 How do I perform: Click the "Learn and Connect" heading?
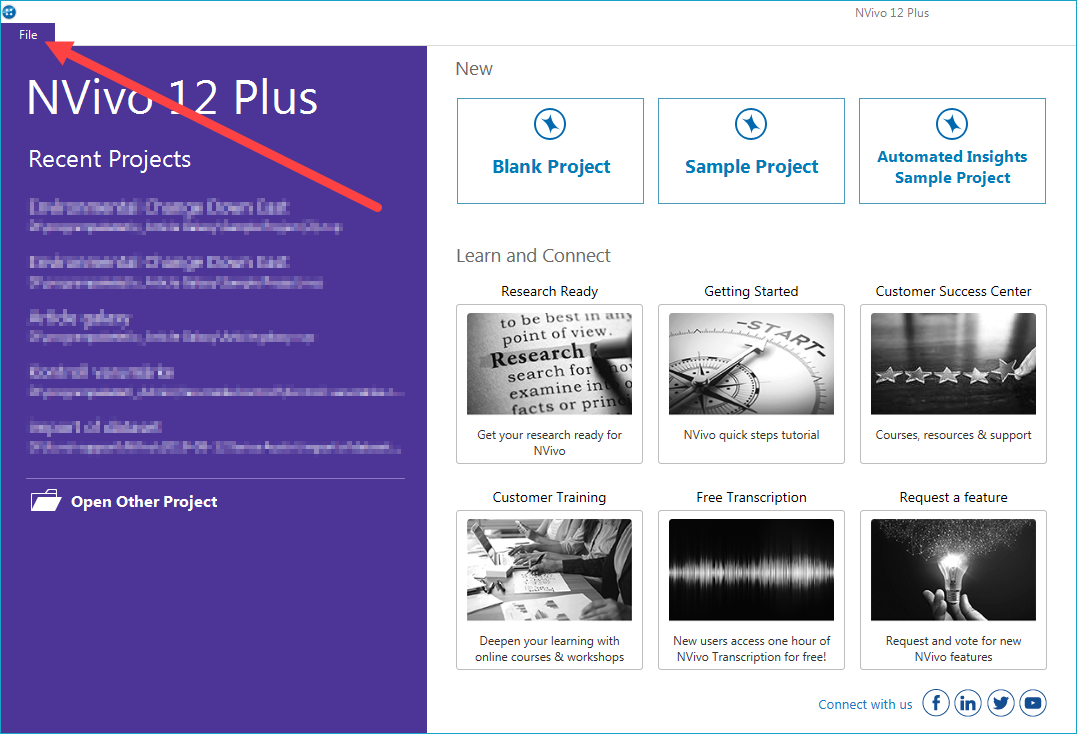pos(533,255)
